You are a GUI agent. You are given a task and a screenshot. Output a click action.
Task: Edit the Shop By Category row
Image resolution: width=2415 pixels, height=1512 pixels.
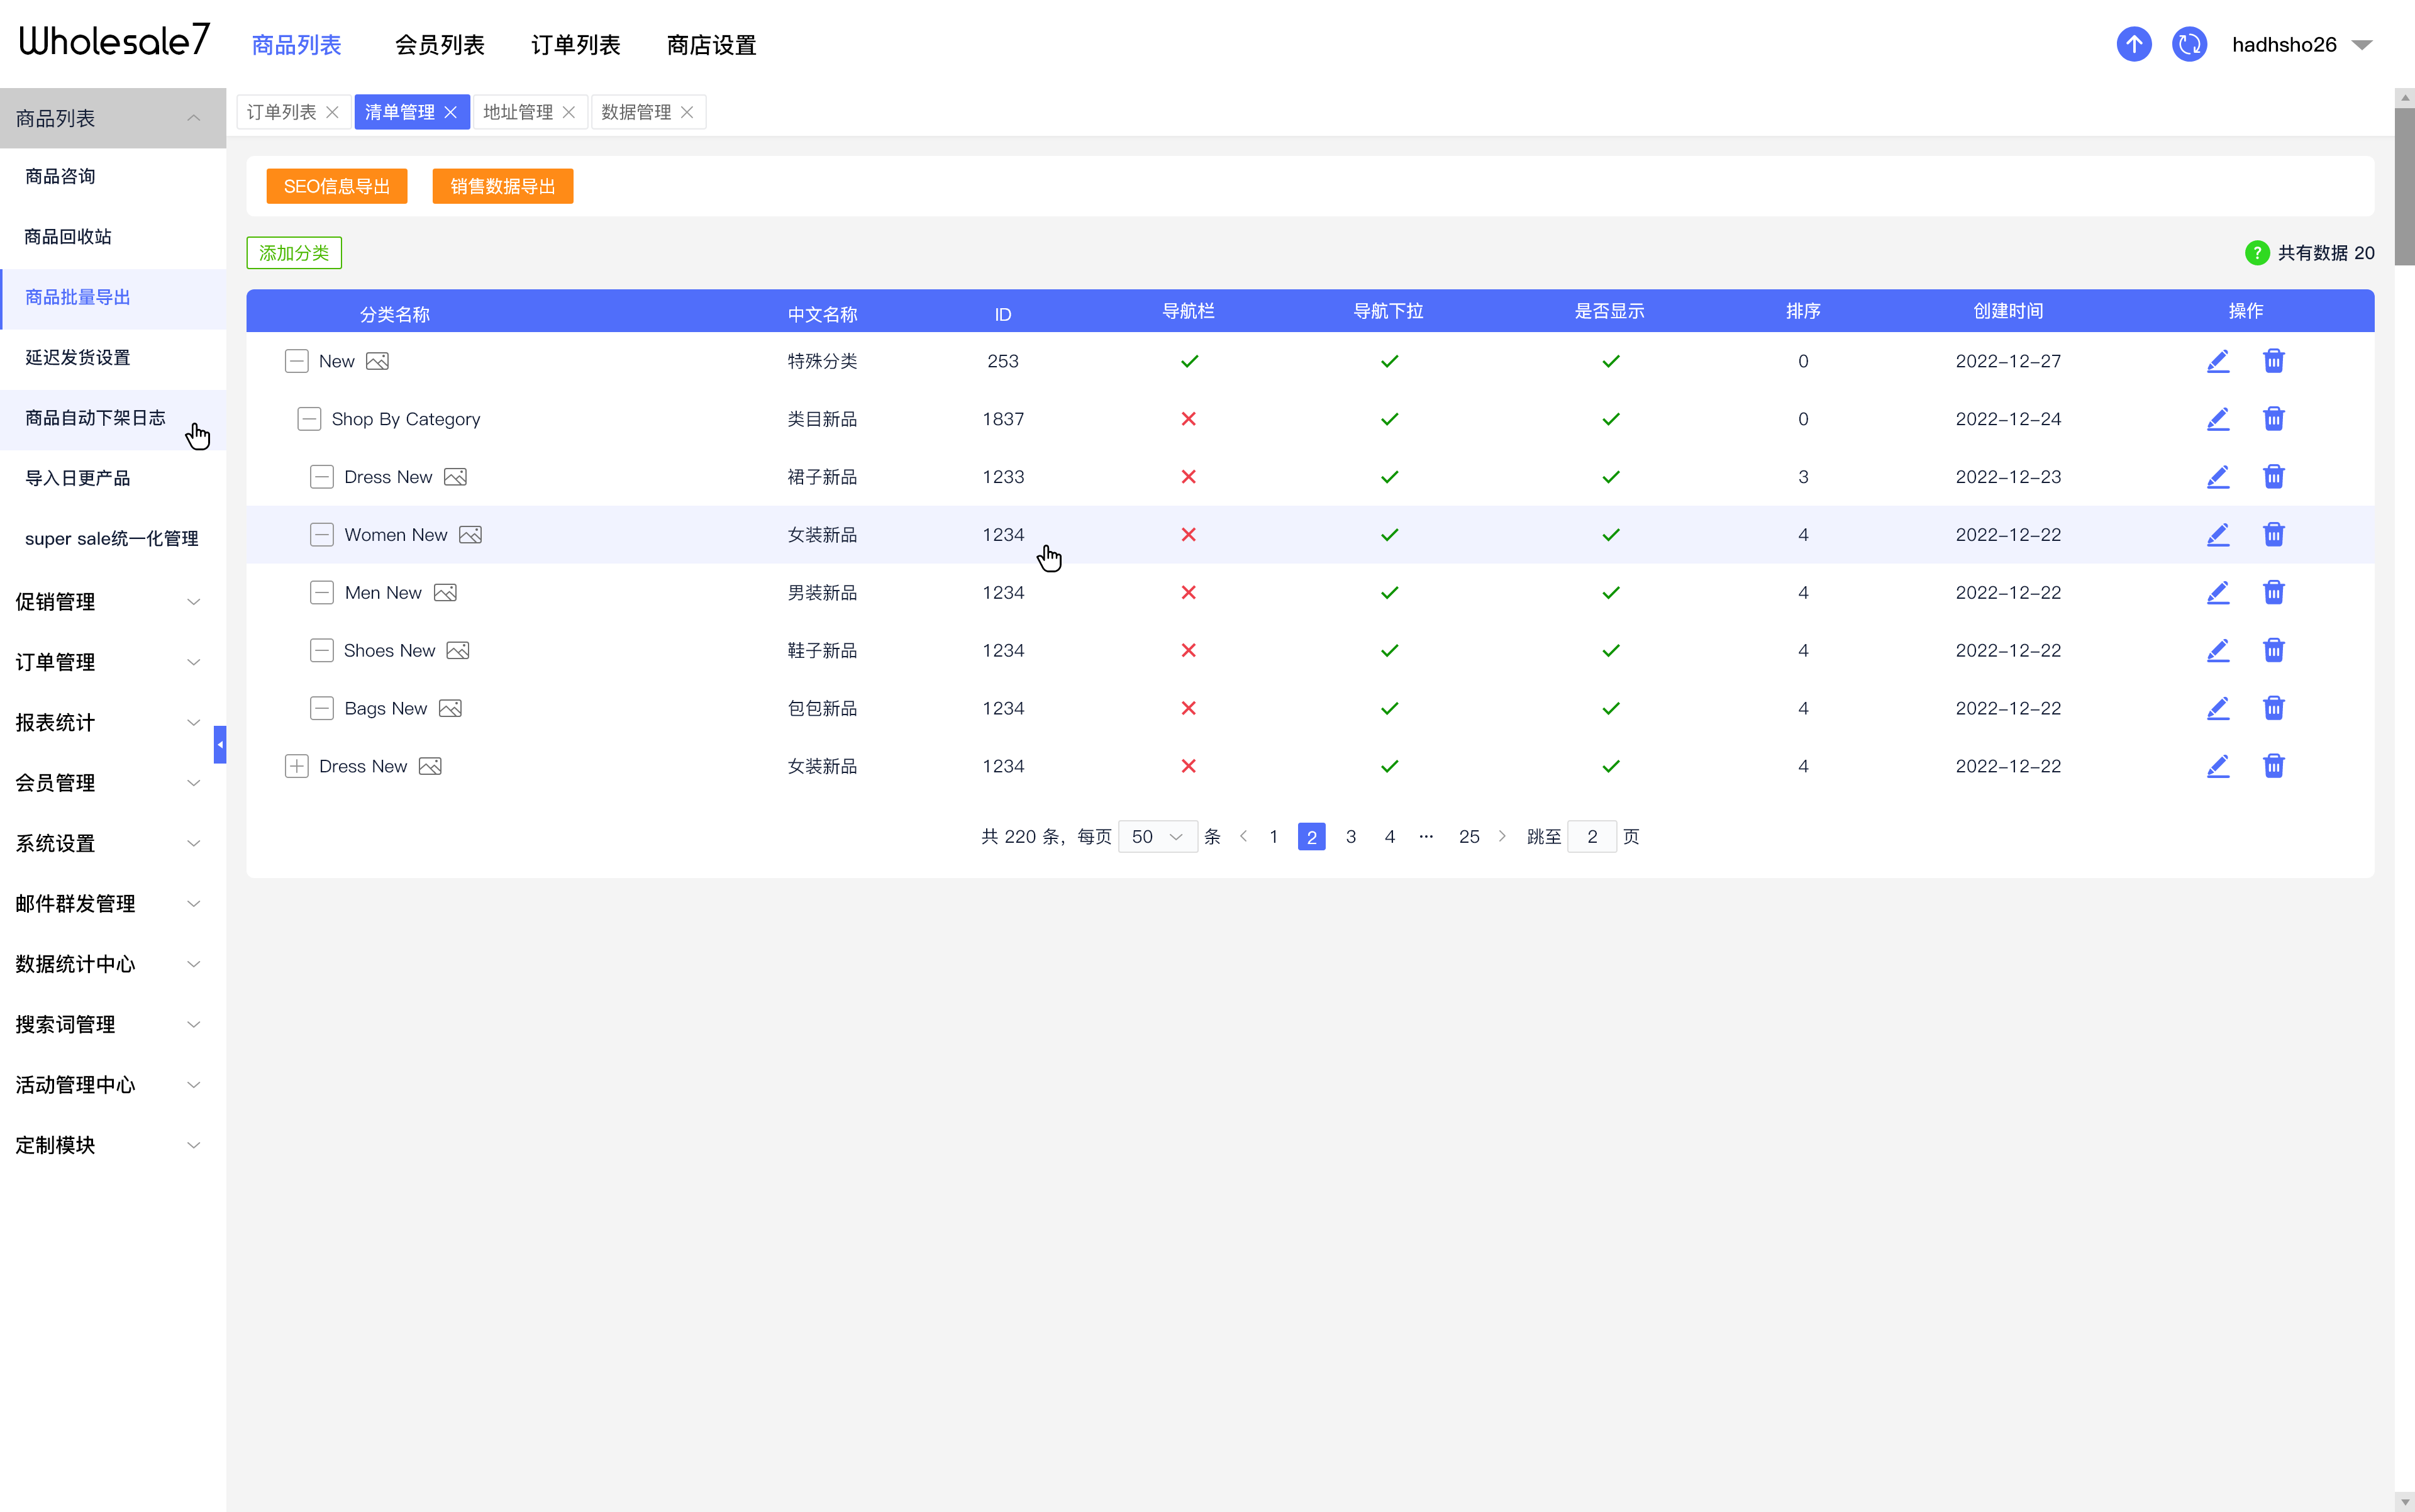coord(2218,419)
